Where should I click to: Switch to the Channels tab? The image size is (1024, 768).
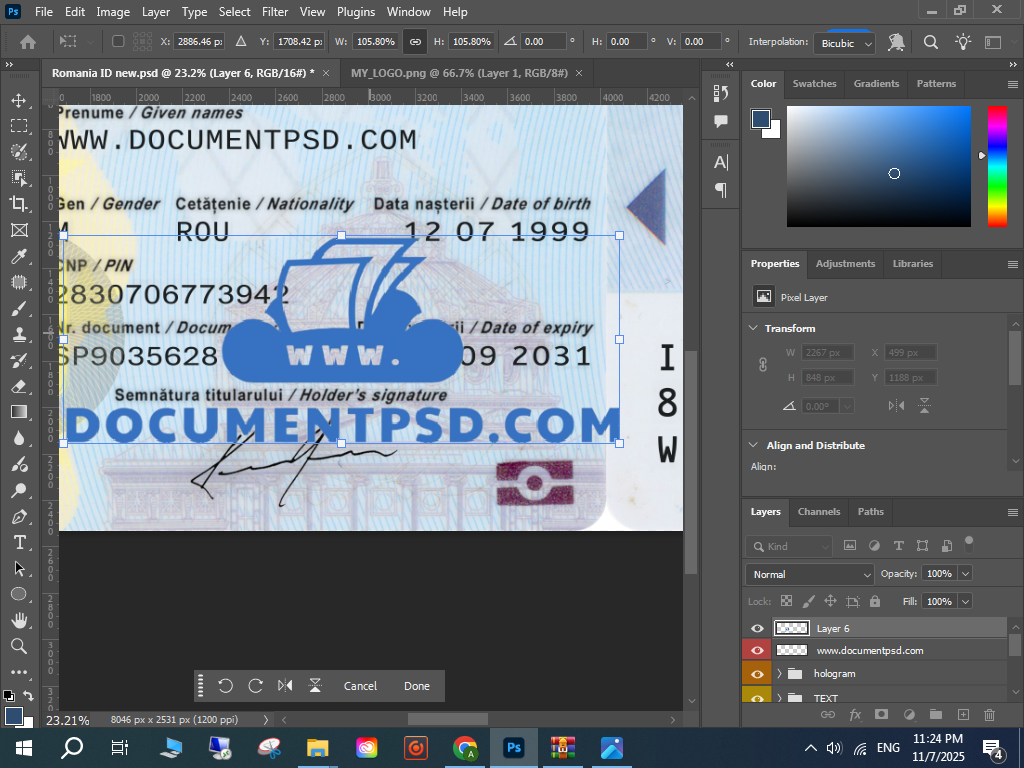click(x=818, y=511)
